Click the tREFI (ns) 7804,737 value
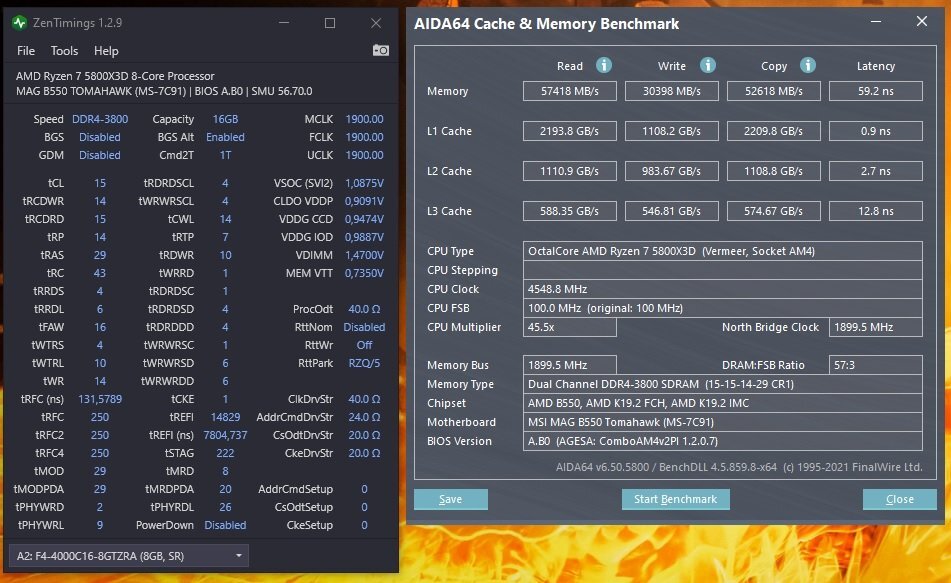Viewport: 951px width, 583px height. 225,436
